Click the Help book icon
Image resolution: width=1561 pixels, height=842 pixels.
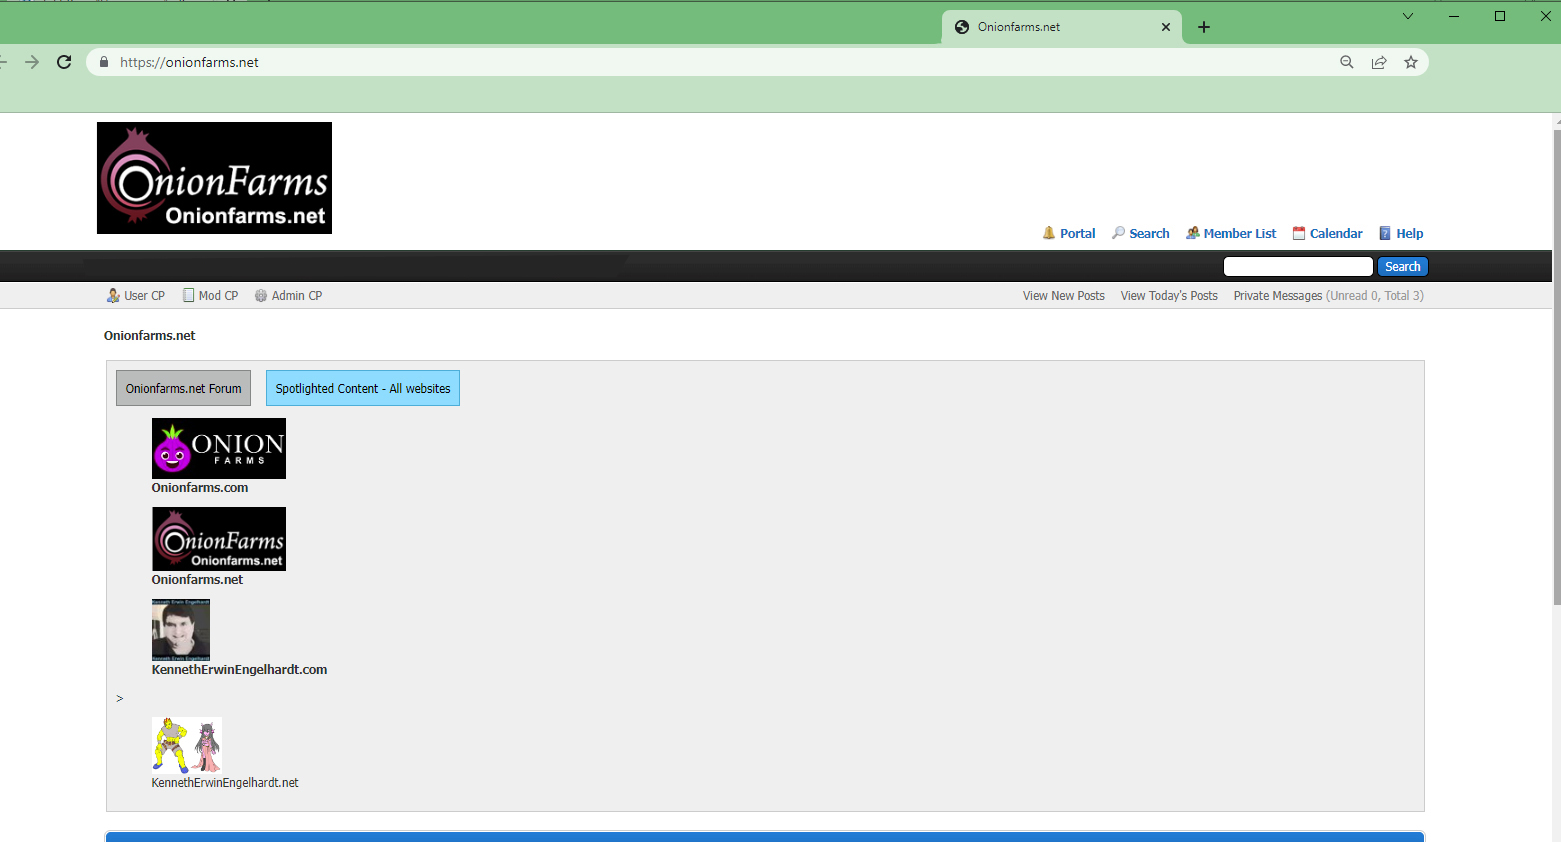[1385, 233]
